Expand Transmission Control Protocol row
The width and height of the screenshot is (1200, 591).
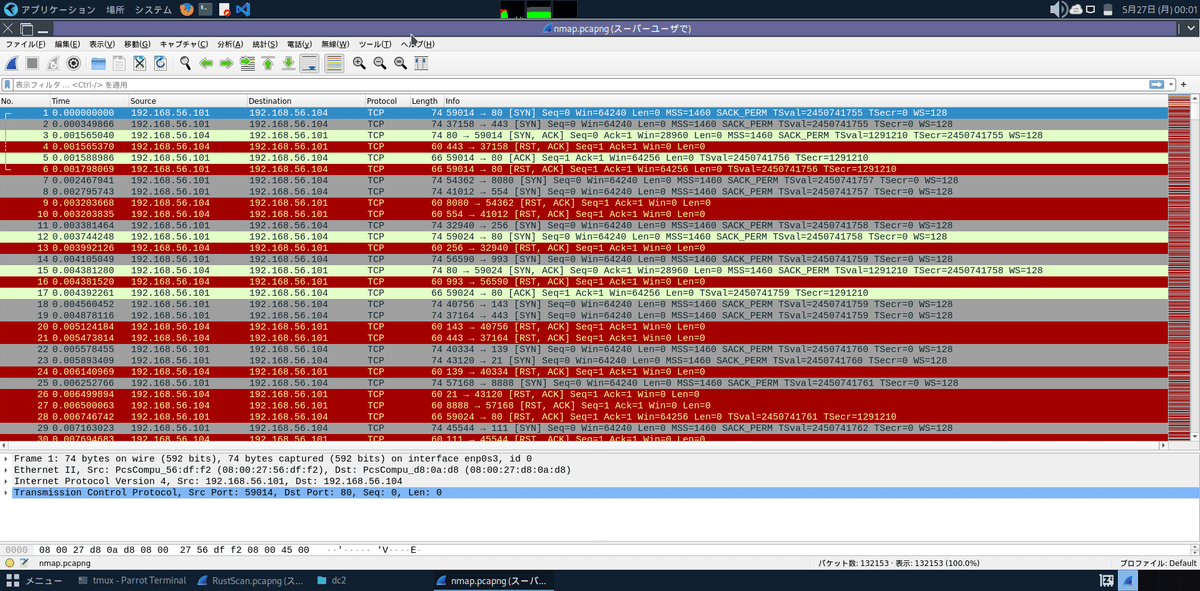click(7, 493)
